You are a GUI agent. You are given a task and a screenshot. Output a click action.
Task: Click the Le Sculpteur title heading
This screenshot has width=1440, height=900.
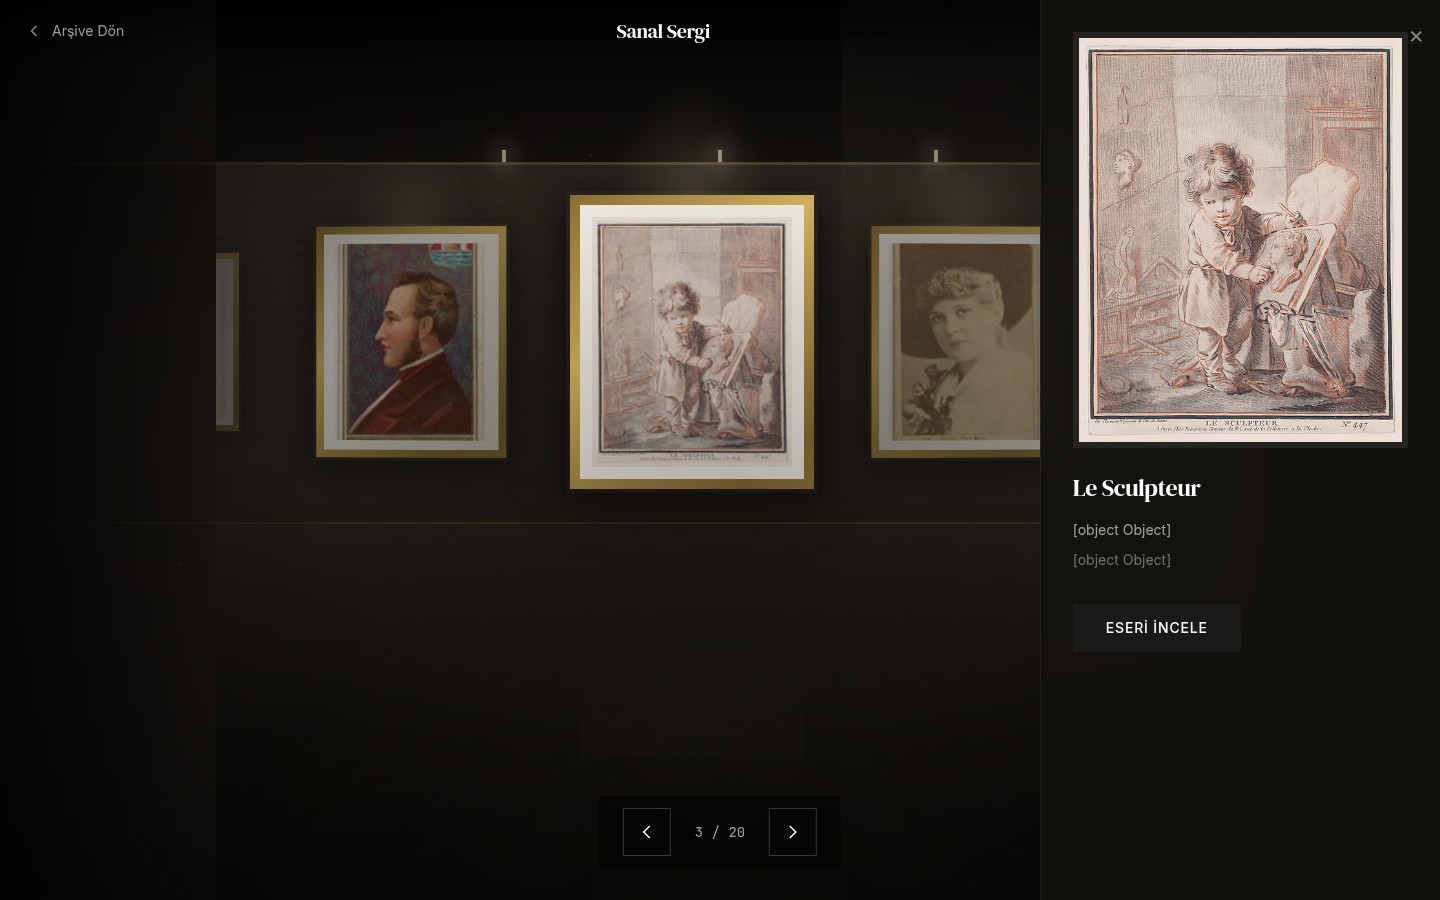coord(1136,488)
